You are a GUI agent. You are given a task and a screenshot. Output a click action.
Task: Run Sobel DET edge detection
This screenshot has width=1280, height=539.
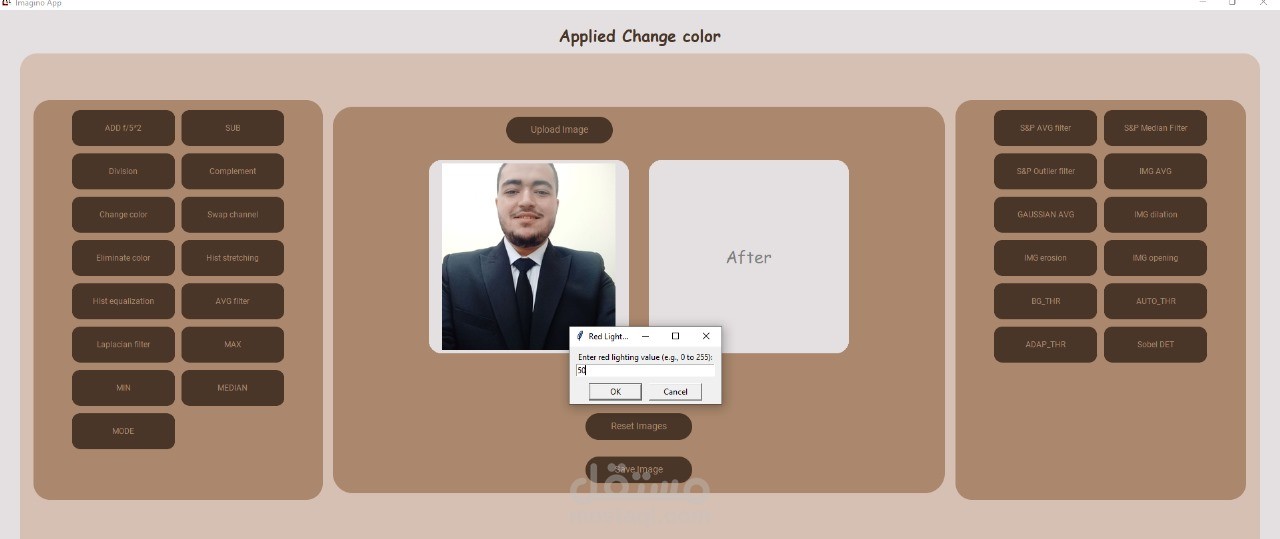(x=1155, y=345)
